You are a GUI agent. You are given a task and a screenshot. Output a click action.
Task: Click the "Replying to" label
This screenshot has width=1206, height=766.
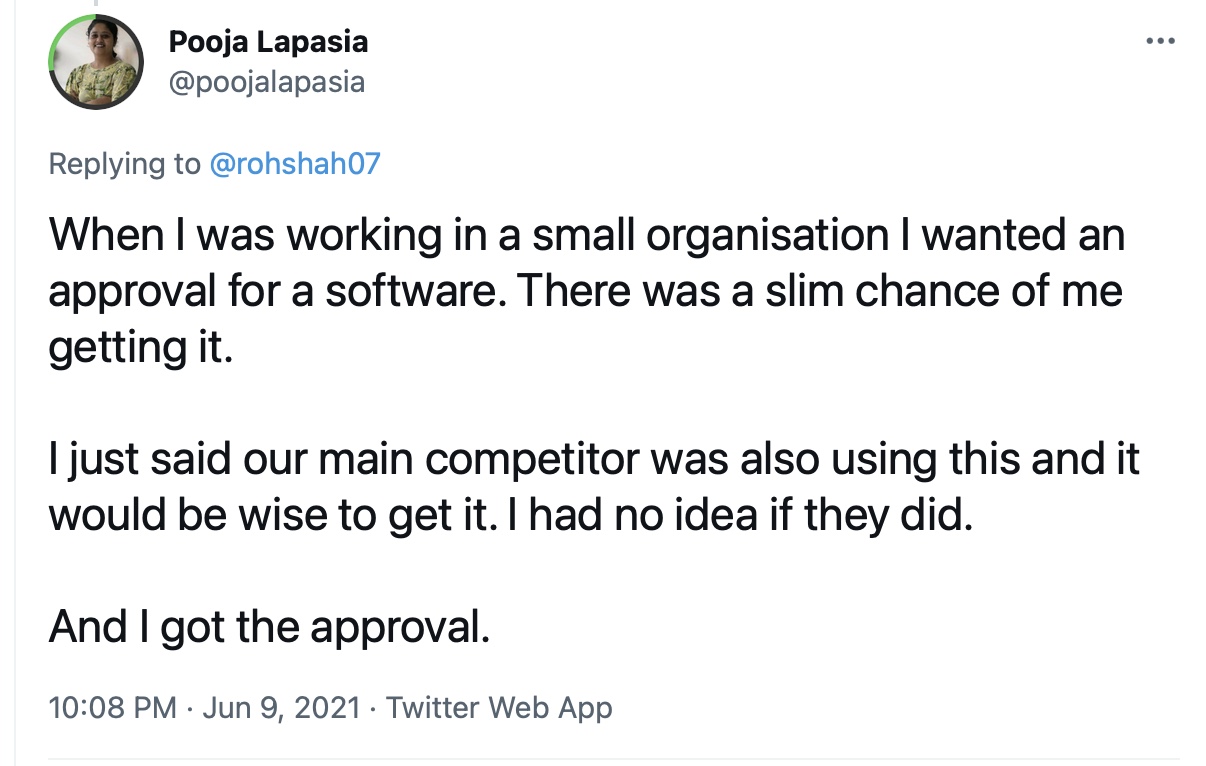125,164
